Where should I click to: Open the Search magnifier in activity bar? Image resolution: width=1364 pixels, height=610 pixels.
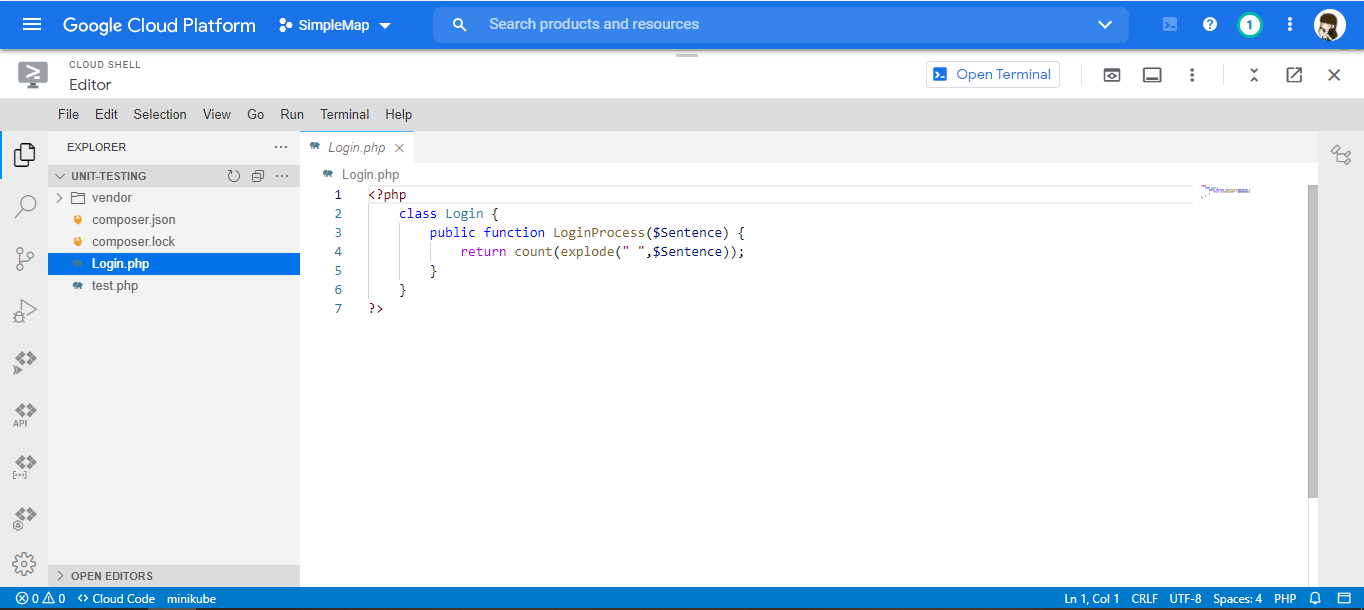click(x=24, y=207)
